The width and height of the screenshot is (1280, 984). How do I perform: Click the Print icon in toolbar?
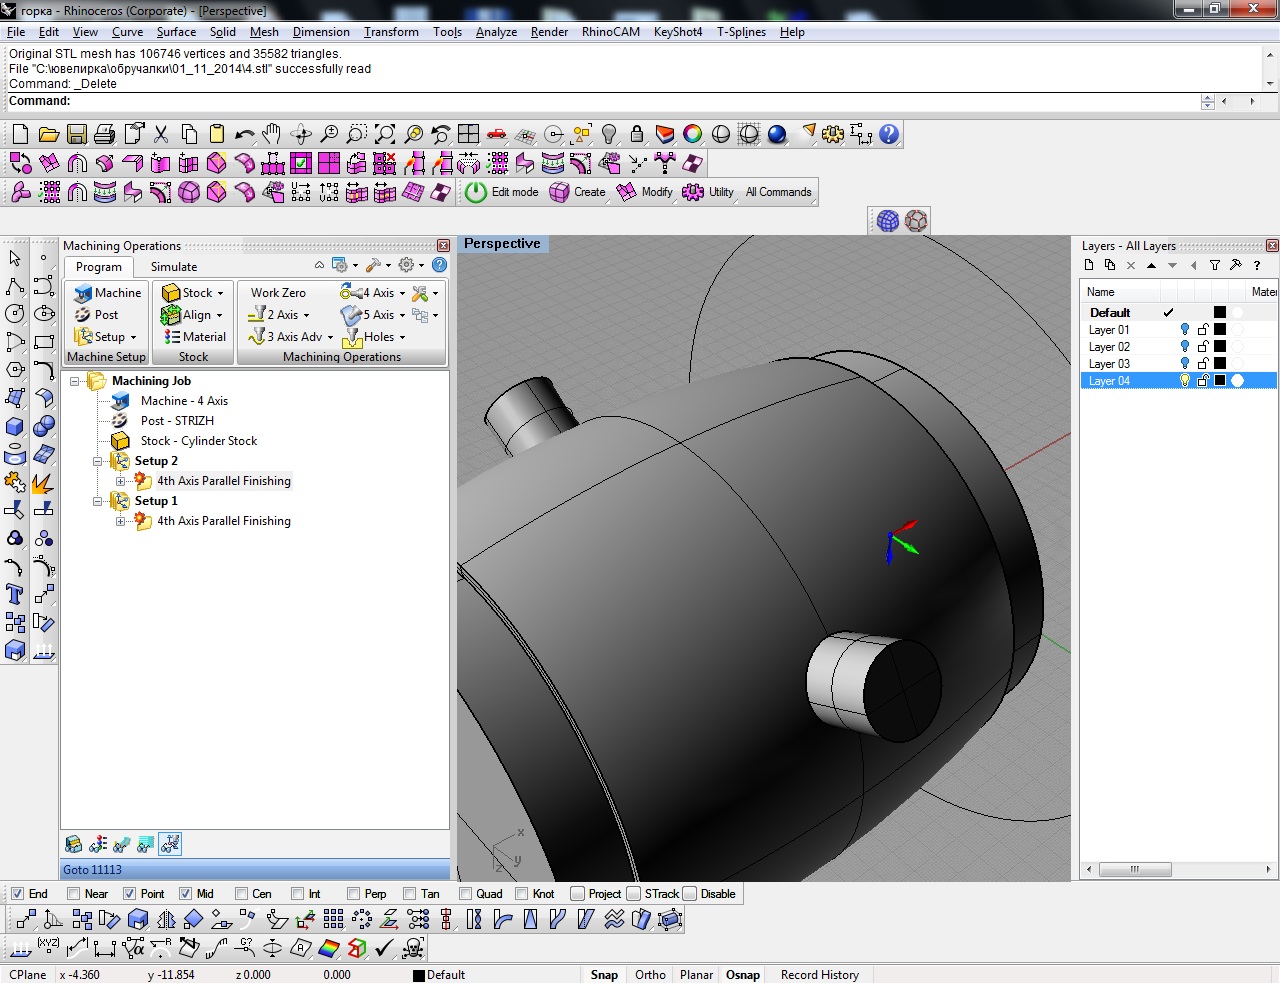tap(105, 134)
